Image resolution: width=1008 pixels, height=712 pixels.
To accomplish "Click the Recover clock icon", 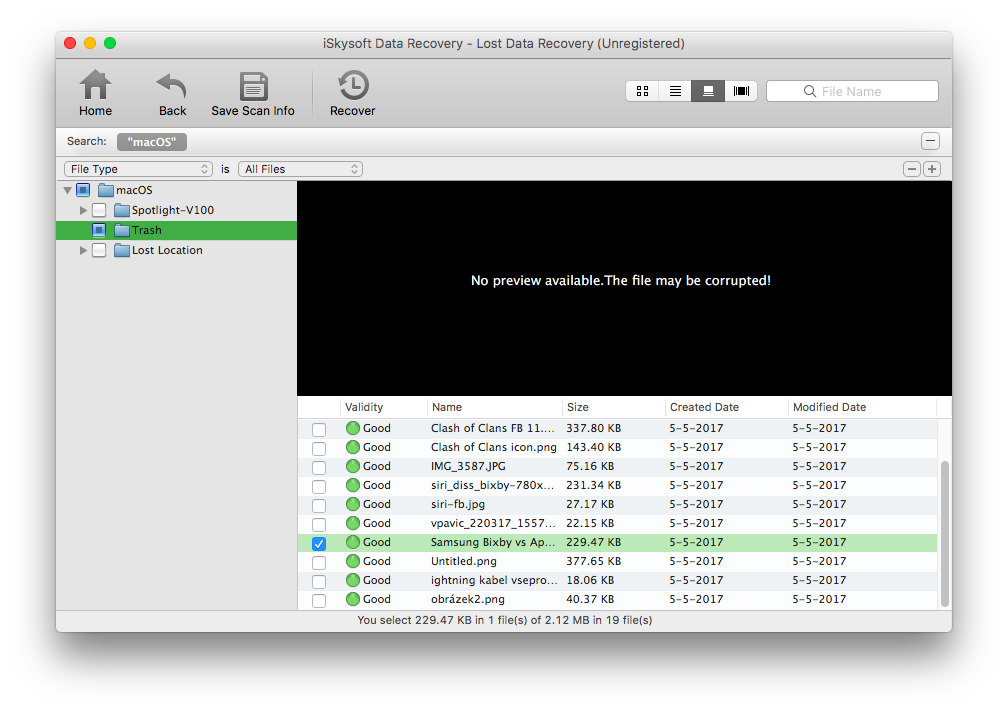I will click(353, 85).
